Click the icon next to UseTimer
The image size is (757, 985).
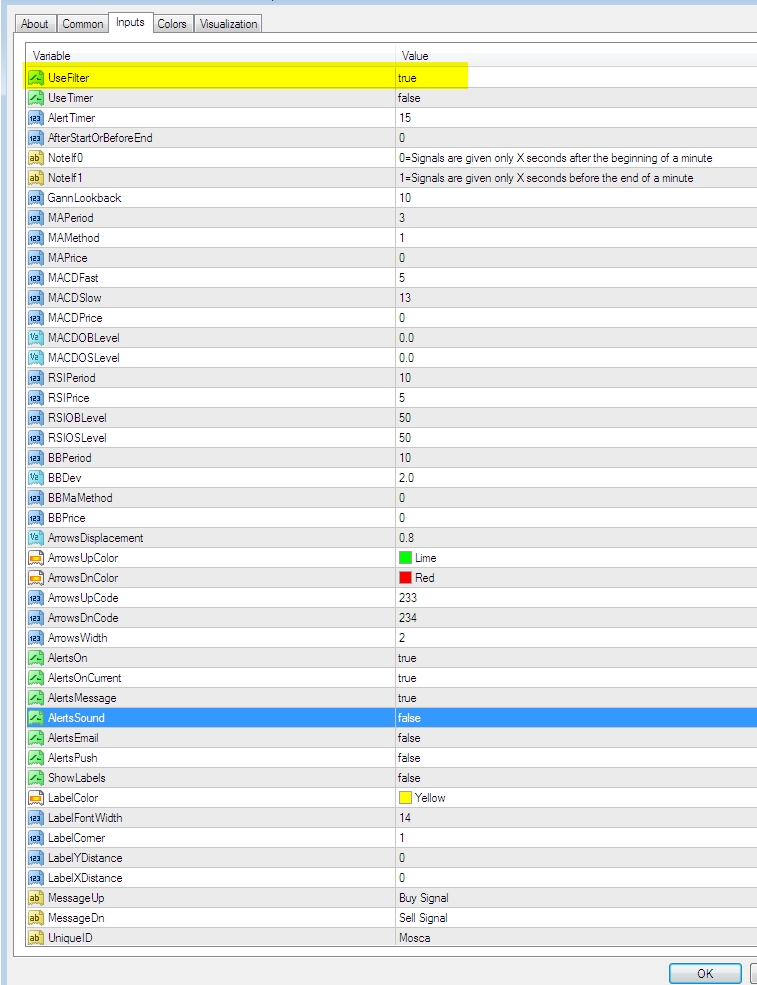tap(36, 98)
